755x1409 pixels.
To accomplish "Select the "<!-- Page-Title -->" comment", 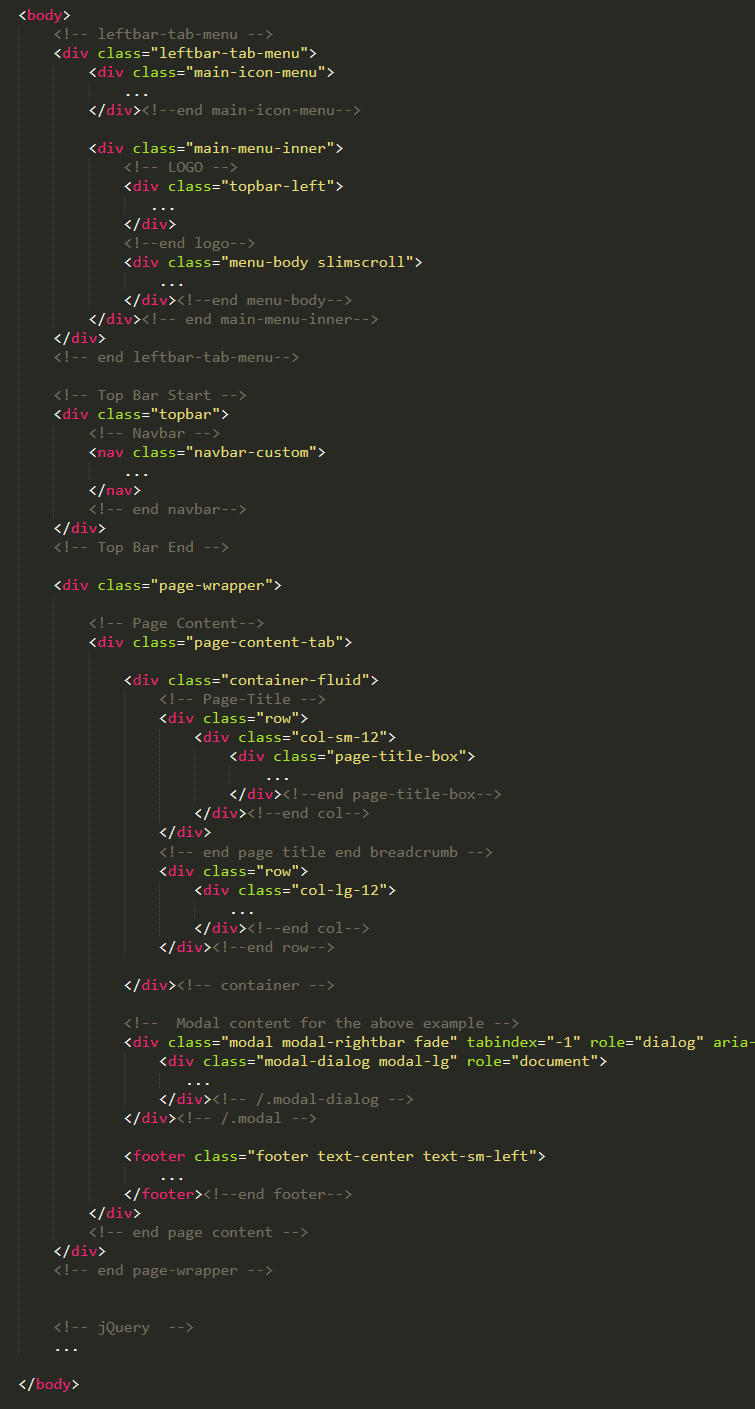I will click(242, 699).
